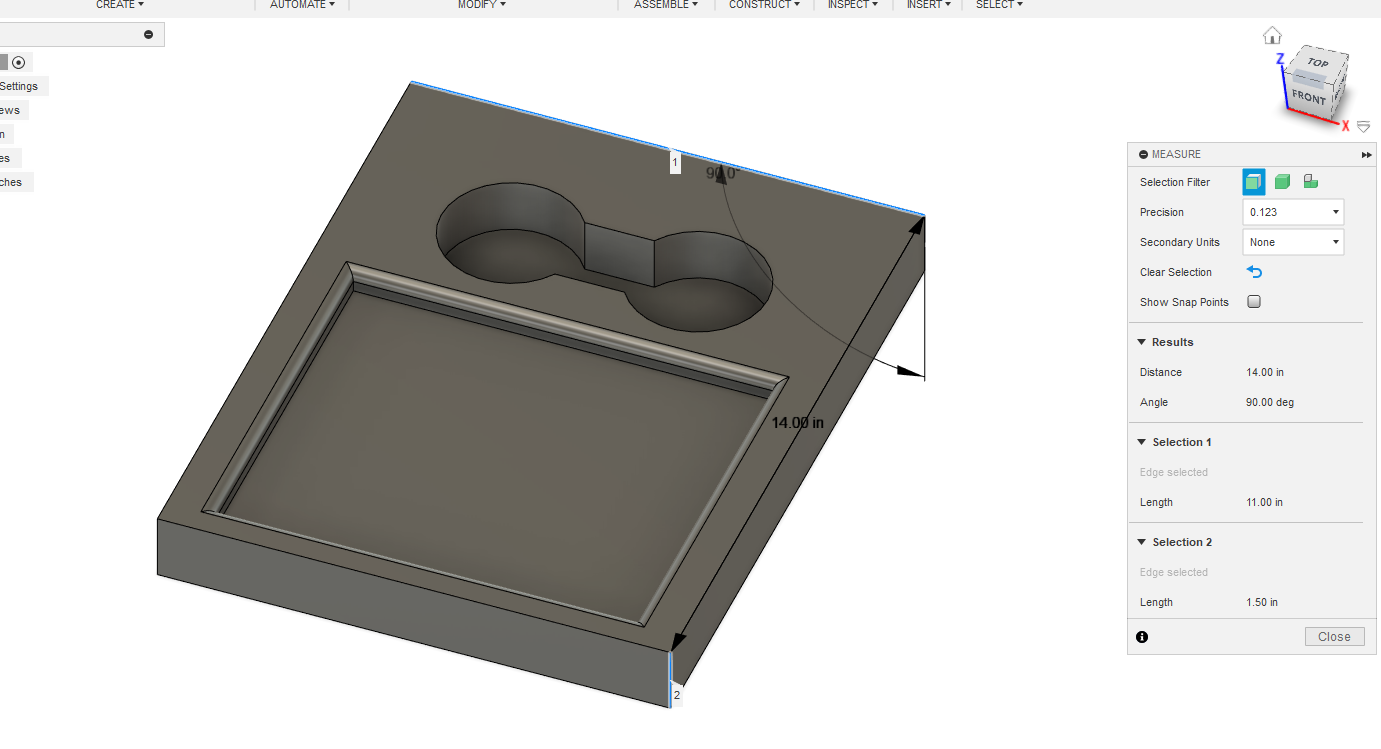Viewport: 1381px width, 749px height.
Task: Click the 14.00 in dimension label in viewport
Action: point(797,423)
